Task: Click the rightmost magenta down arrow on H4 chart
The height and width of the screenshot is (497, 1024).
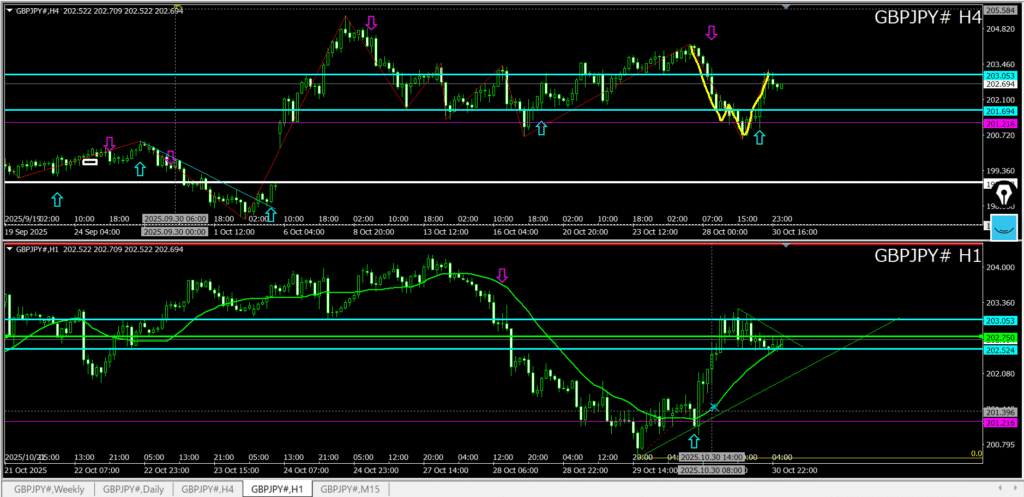Action: click(711, 33)
